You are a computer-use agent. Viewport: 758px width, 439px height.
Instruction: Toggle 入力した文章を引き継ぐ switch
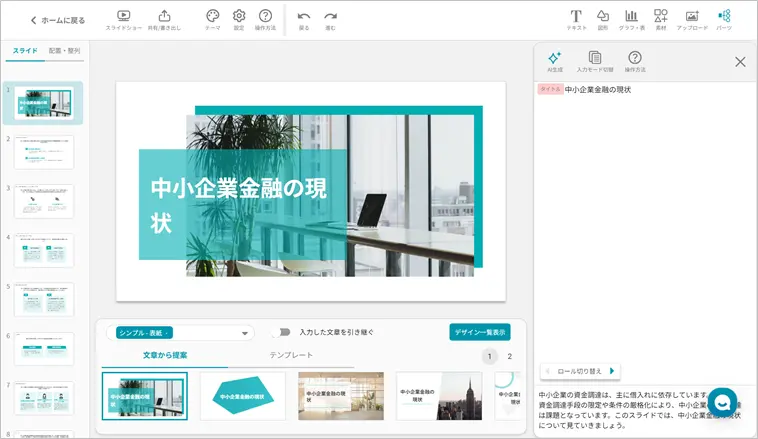click(281, 332)
